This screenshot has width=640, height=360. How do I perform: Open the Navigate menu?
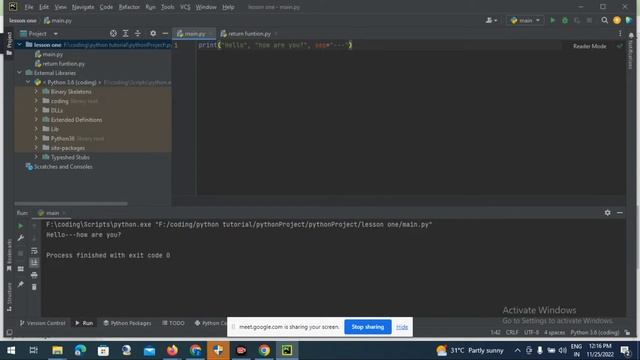pos(83,7)
